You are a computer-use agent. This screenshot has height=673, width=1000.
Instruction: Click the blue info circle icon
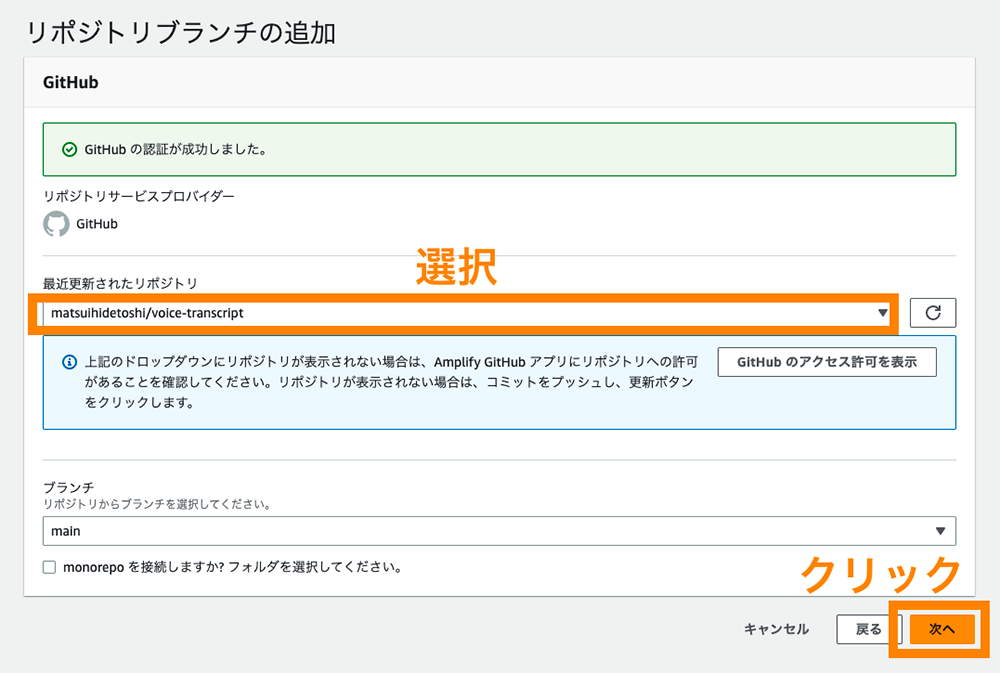[70, 362]
